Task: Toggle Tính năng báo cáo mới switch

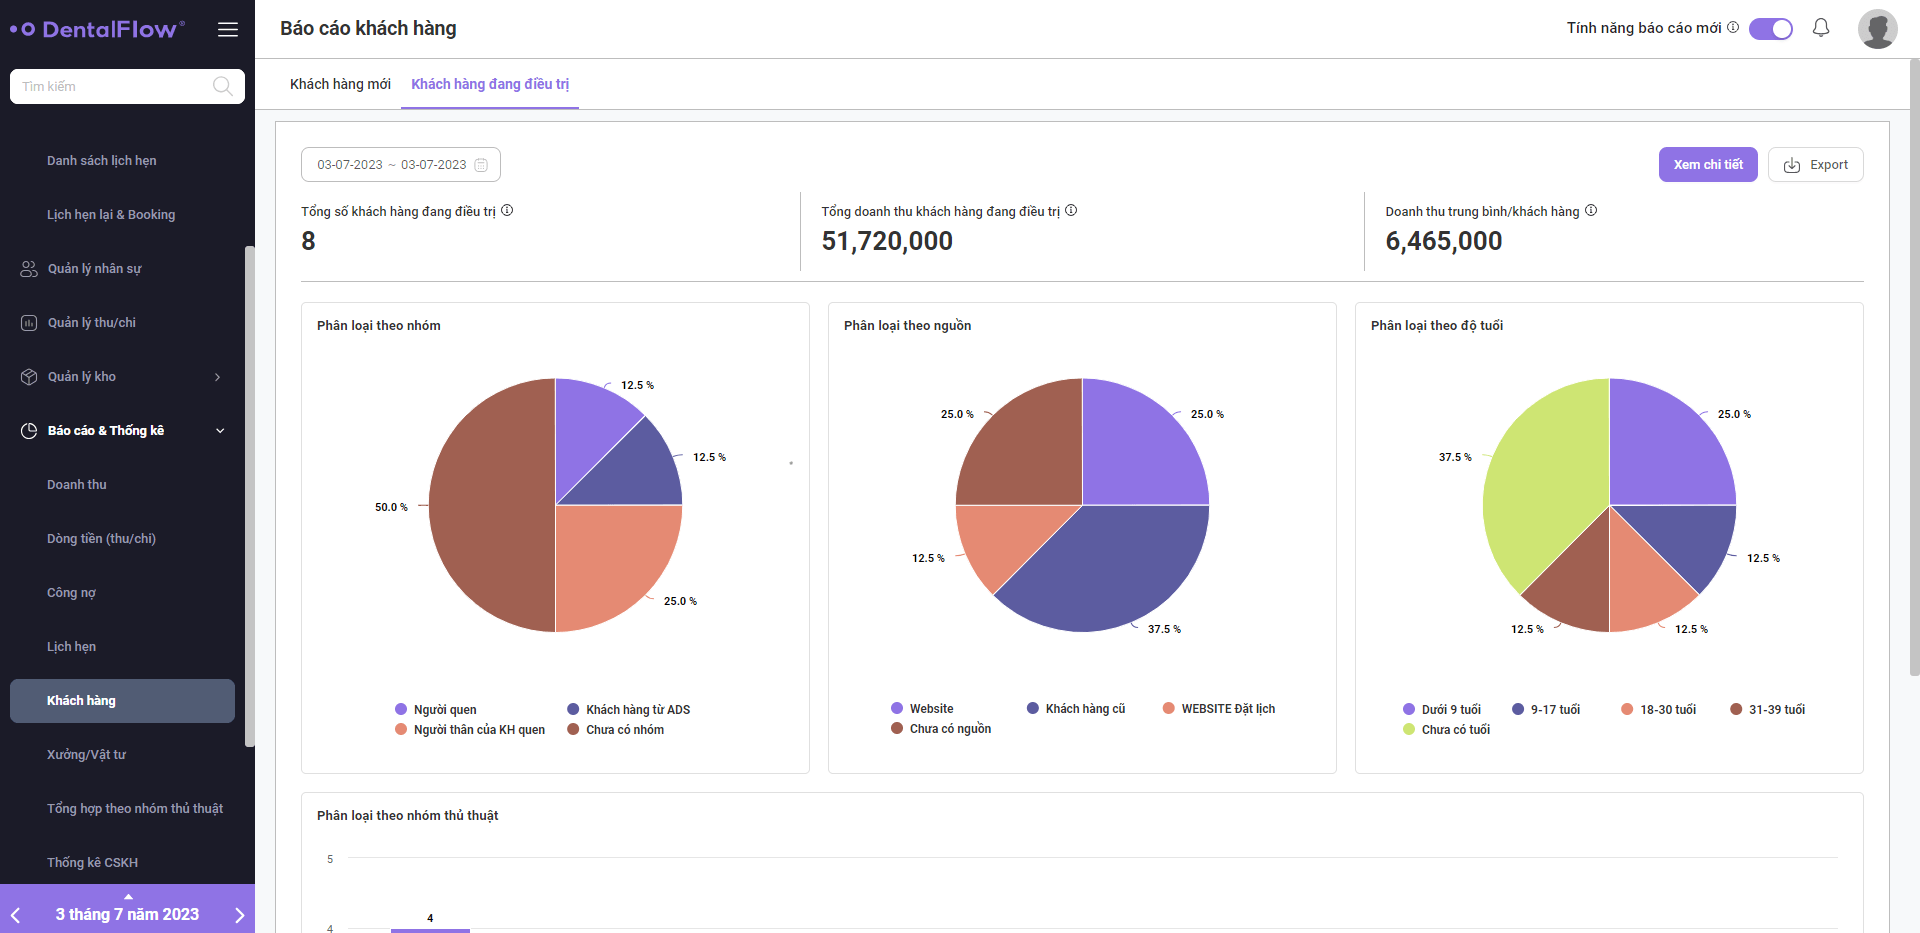Action: (x=1771, y=29)
